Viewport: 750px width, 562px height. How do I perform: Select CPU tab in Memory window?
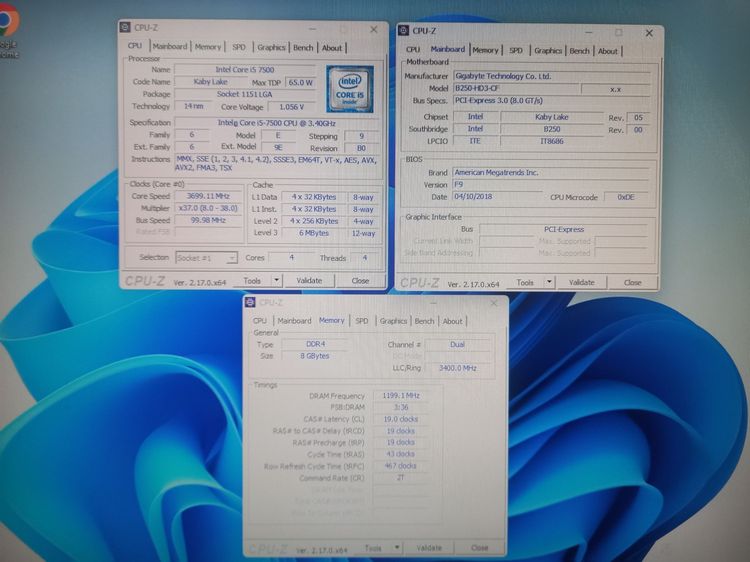click(260, 320)
